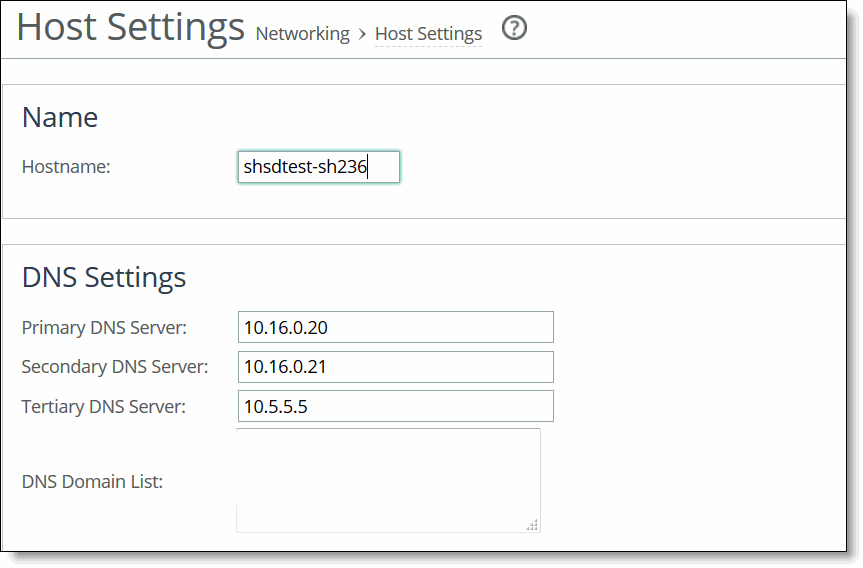Select the Primary DNS Server: label
This screenshot has height=568, width=863.
(104, 327)
